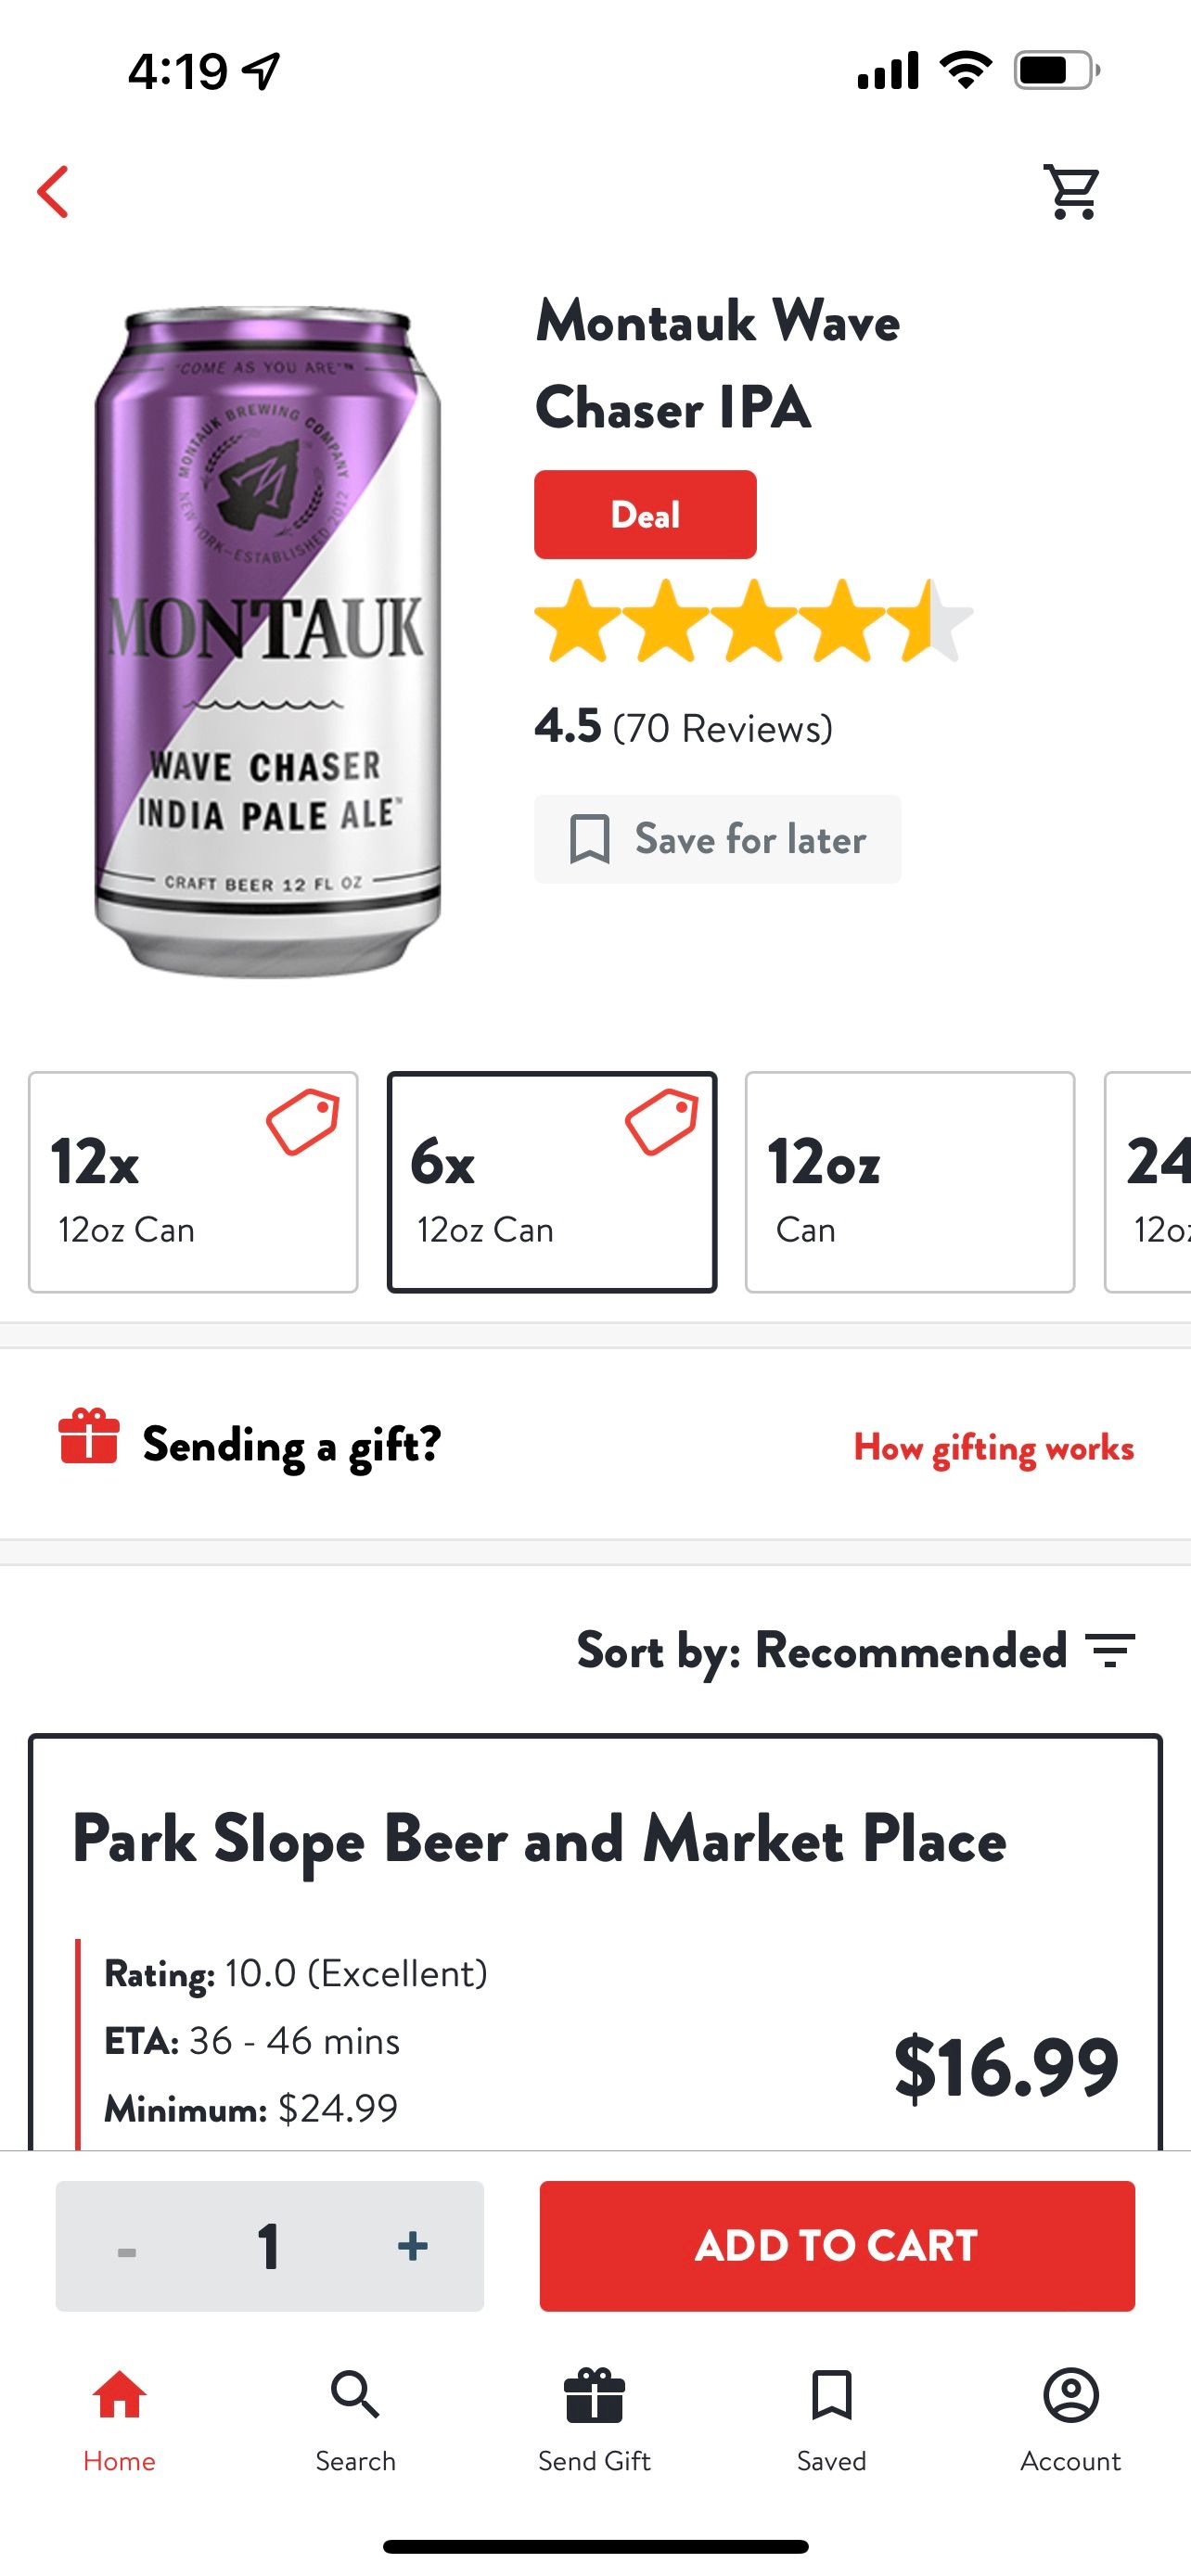Tap the deal tag on 12x option

click(x=303, y=1121)
